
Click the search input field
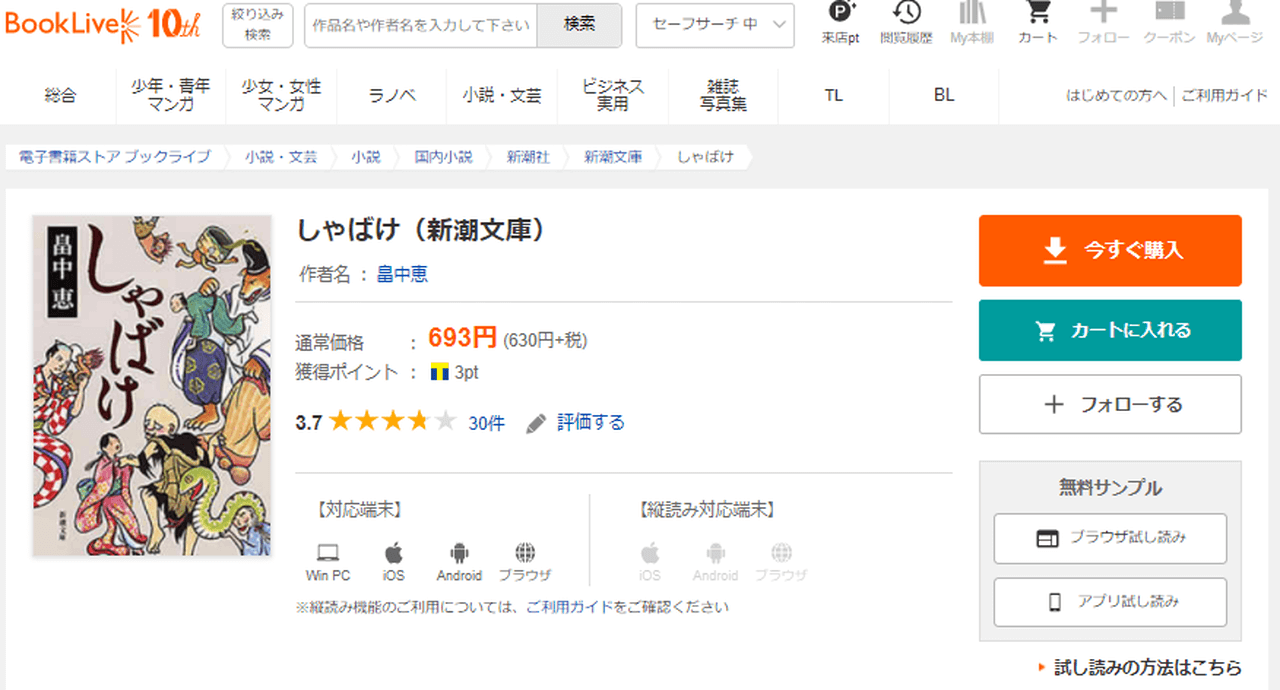[x=421, y=25]
